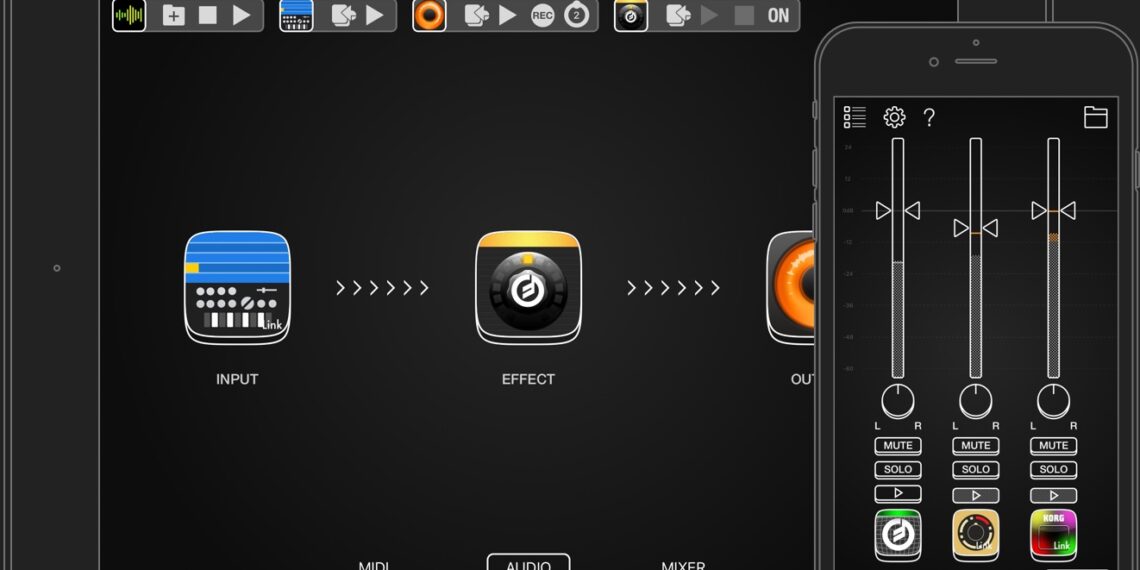The image size is (1140, 570).
Task: Click the stop square next to waveform icon
Action: pyautogui.click(x=207, y=15)
